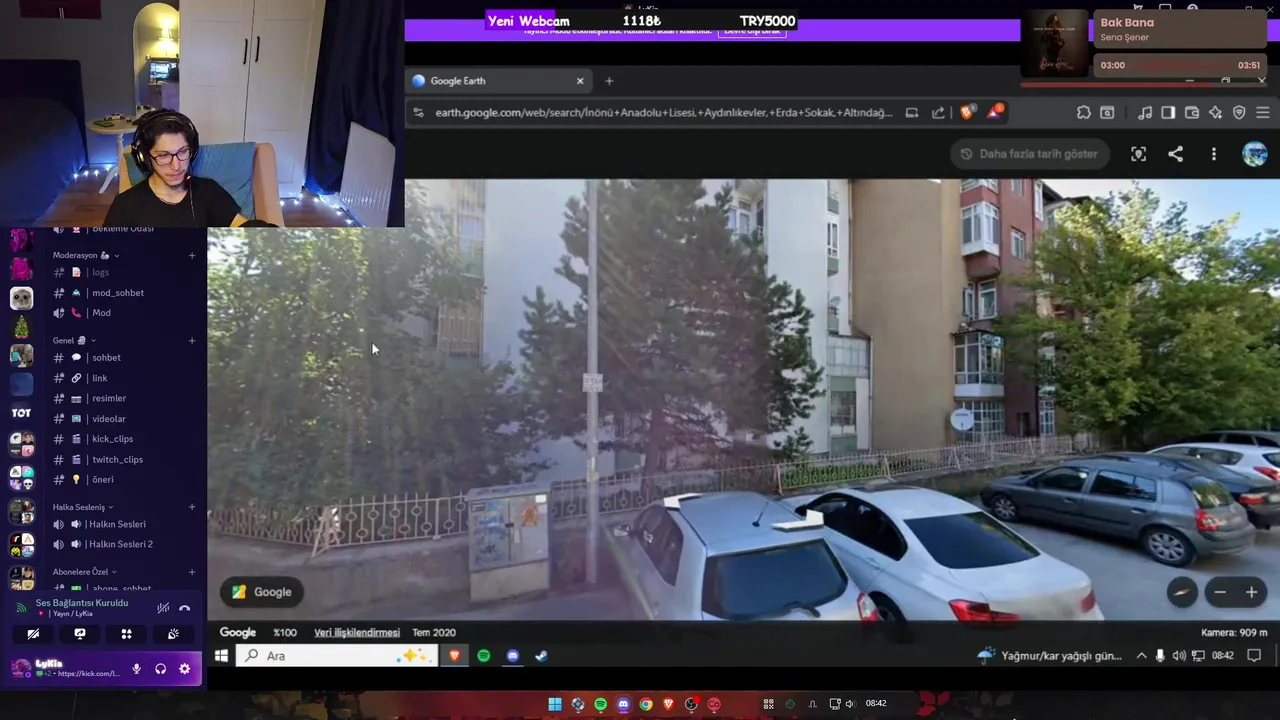Viewport: 1280px width, 720px height.
Task: Click the Street View location focus icon
Action: pos(1138,154)
